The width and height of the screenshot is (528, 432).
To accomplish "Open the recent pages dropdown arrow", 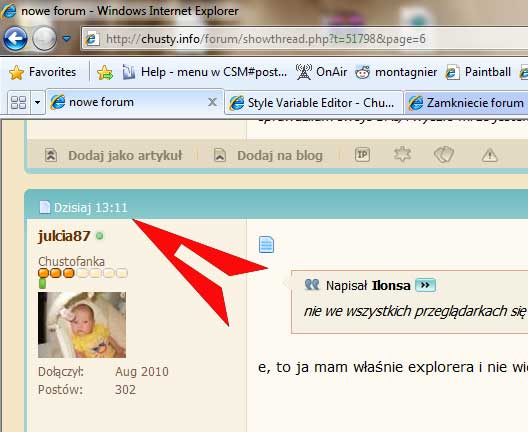I will click(x=67, y=39).
